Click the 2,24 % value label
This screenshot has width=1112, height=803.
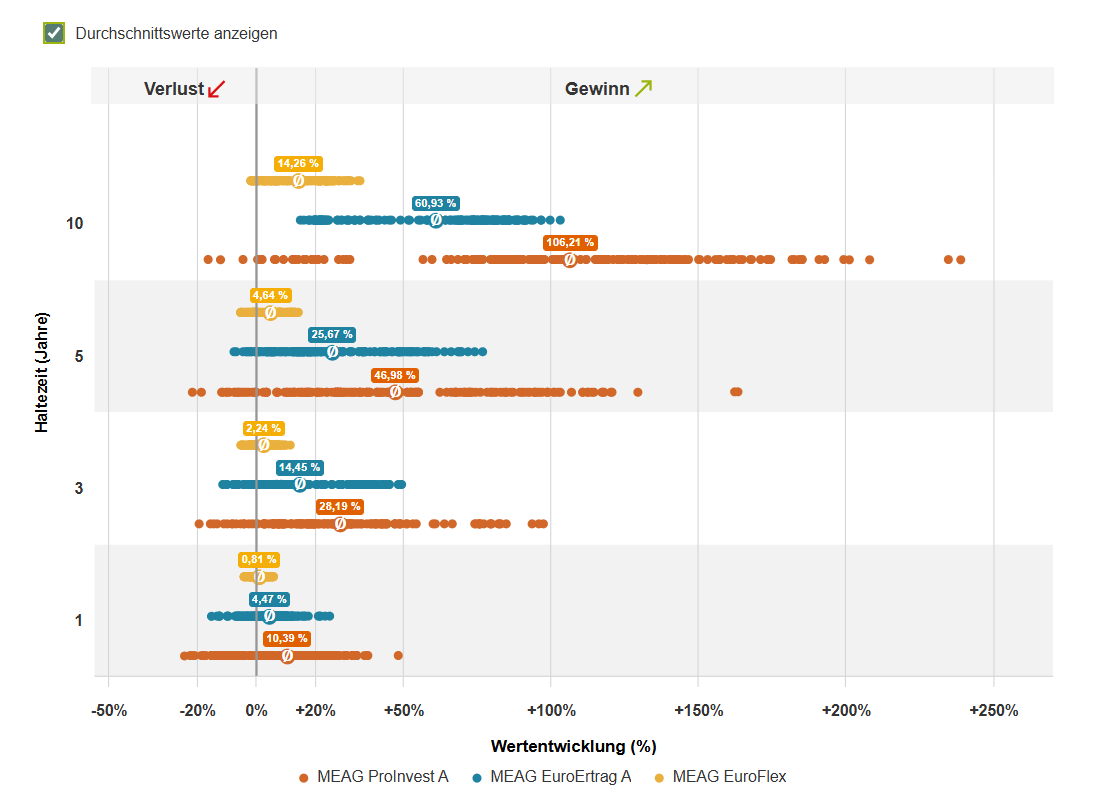pos(263,428)
